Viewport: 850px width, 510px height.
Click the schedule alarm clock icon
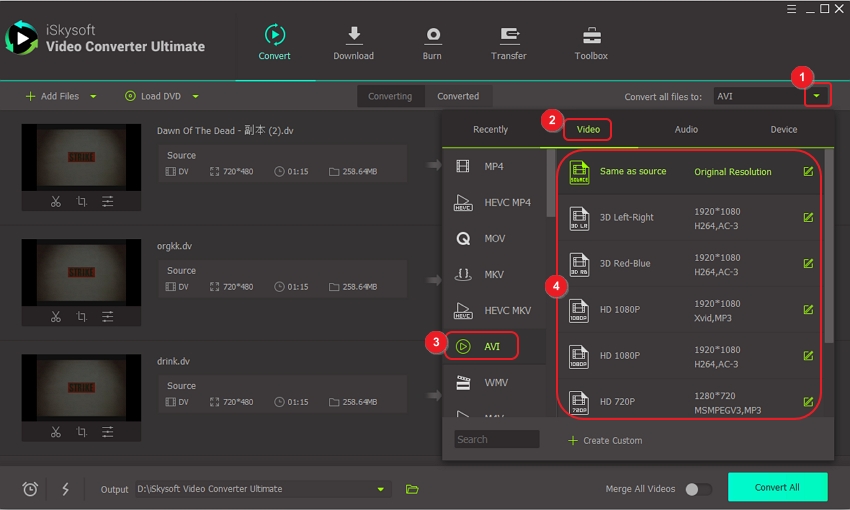pos(30,489)
